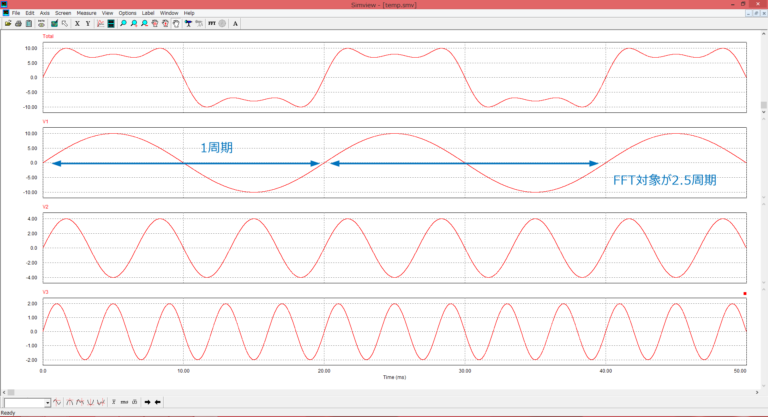Click the rms measurement icon
The height and width of the screenshot is (417, 768).
coord(124,402)
